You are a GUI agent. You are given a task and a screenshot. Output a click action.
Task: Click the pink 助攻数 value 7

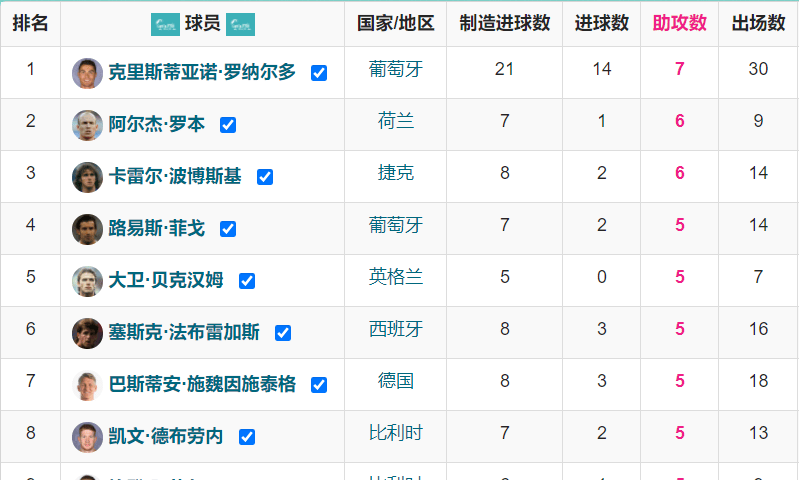tap(680, 69)
